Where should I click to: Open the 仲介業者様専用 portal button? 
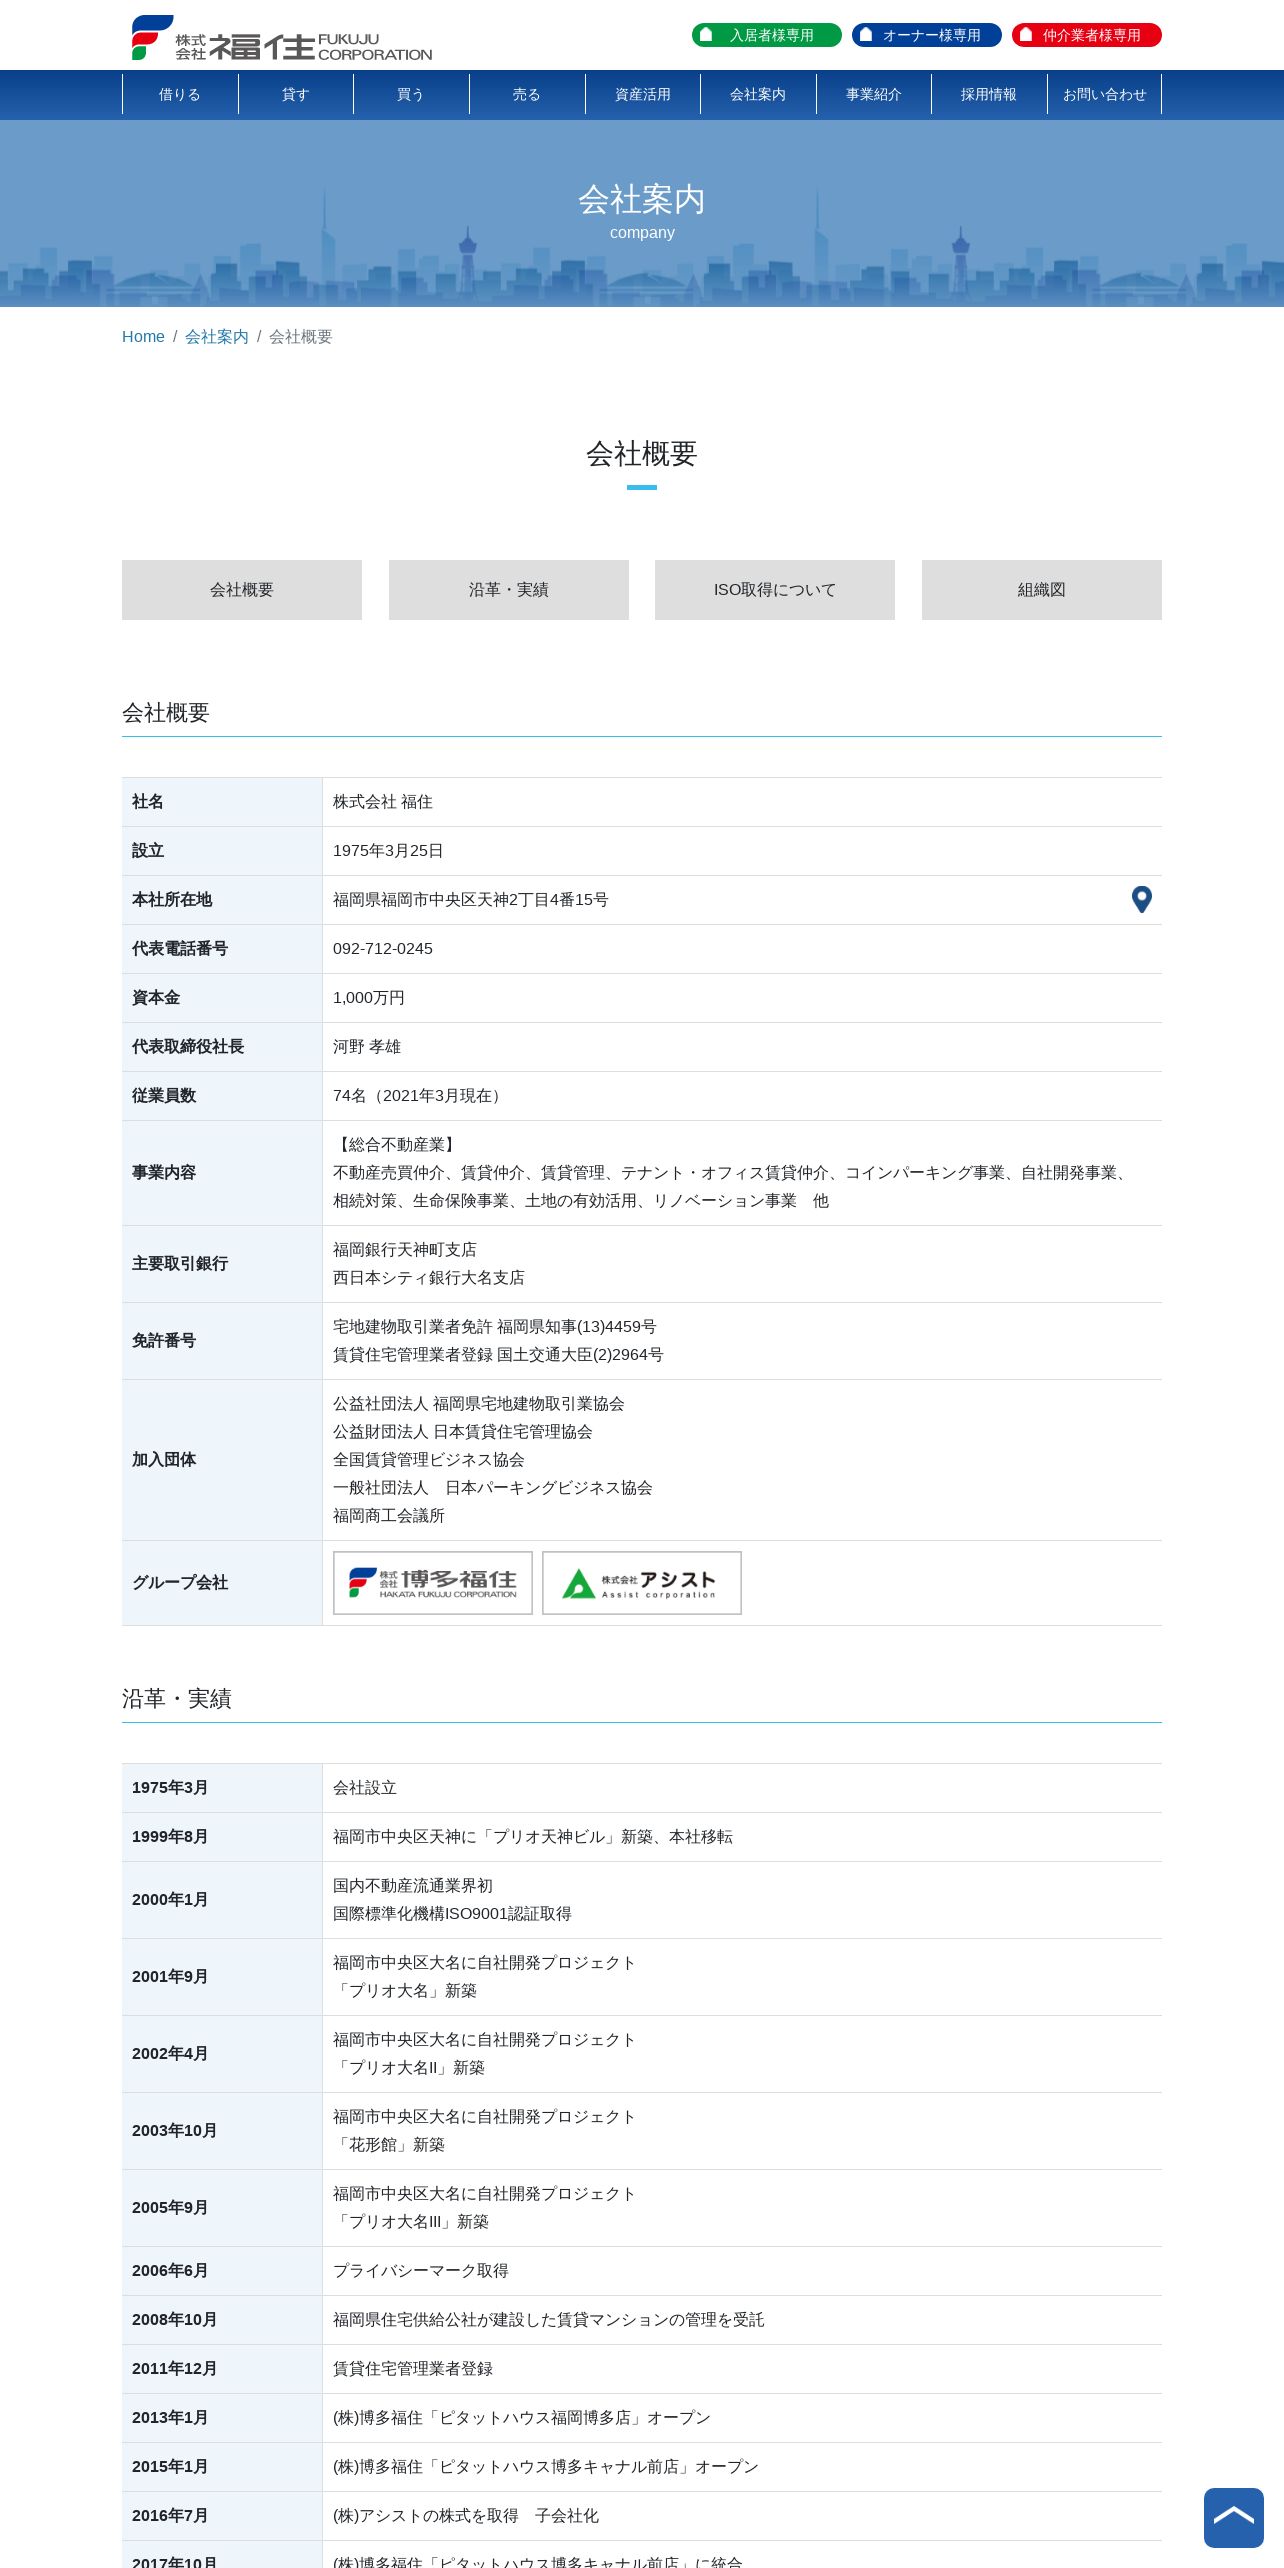(x=1086, y=35)
